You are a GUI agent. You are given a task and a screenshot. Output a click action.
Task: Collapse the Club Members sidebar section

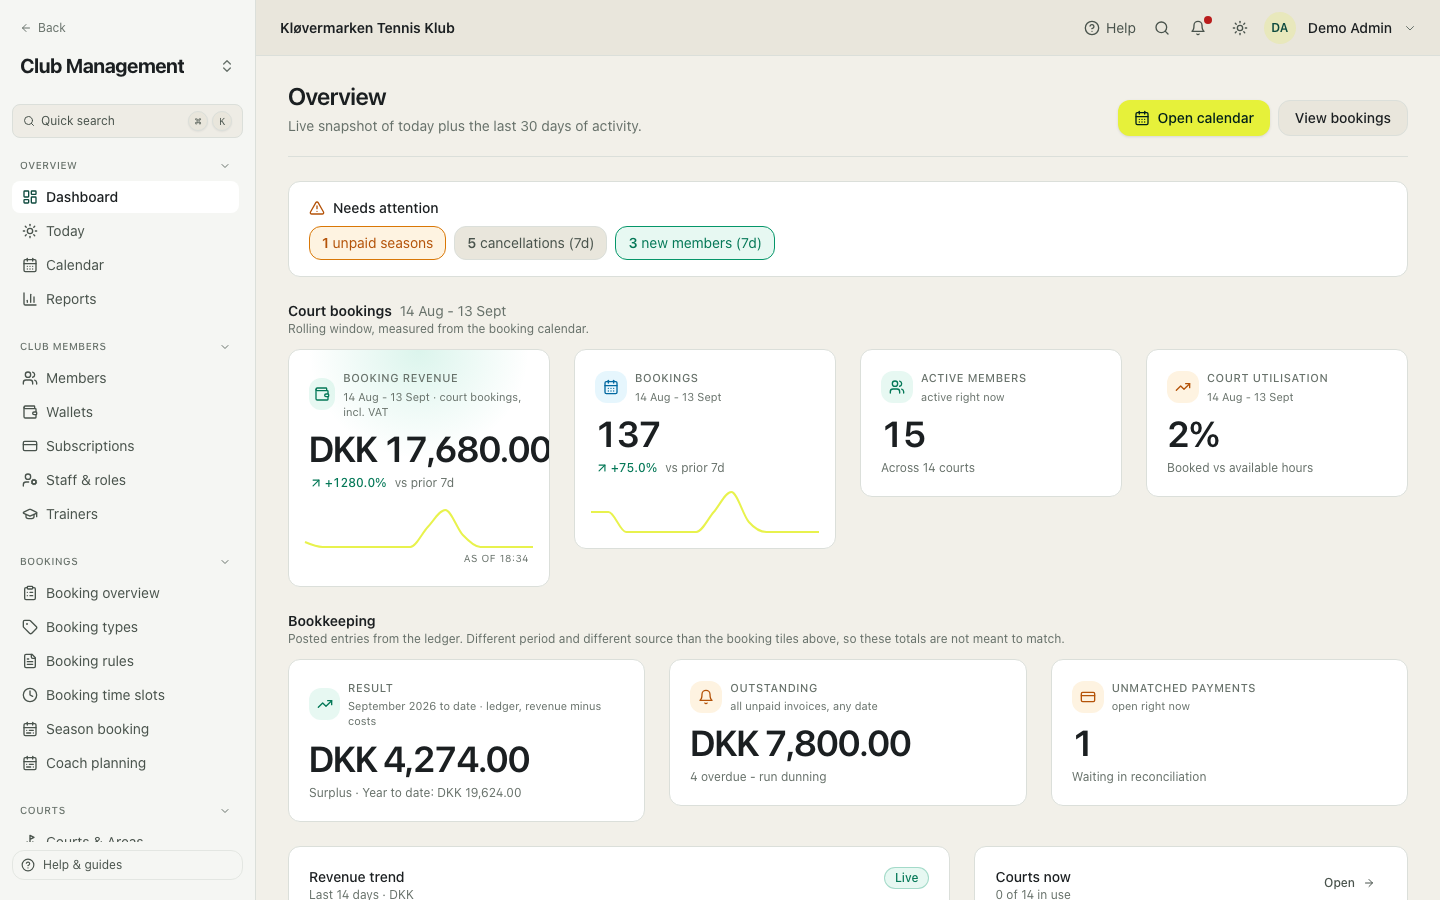[x=225, y=347]
